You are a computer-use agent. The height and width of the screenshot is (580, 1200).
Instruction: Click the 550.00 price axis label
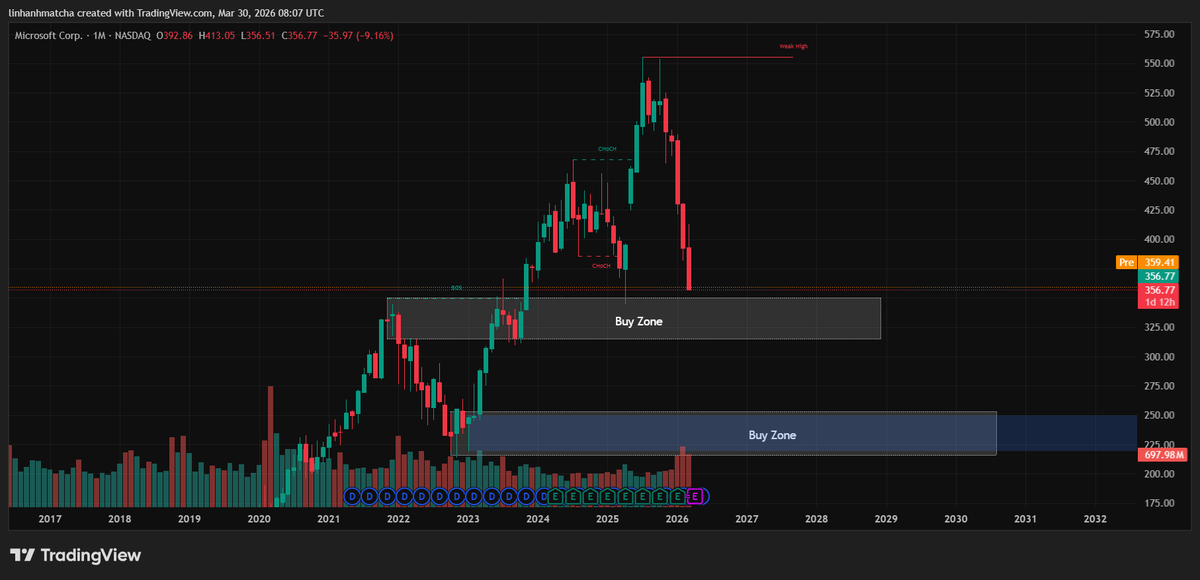(1160, 63)
